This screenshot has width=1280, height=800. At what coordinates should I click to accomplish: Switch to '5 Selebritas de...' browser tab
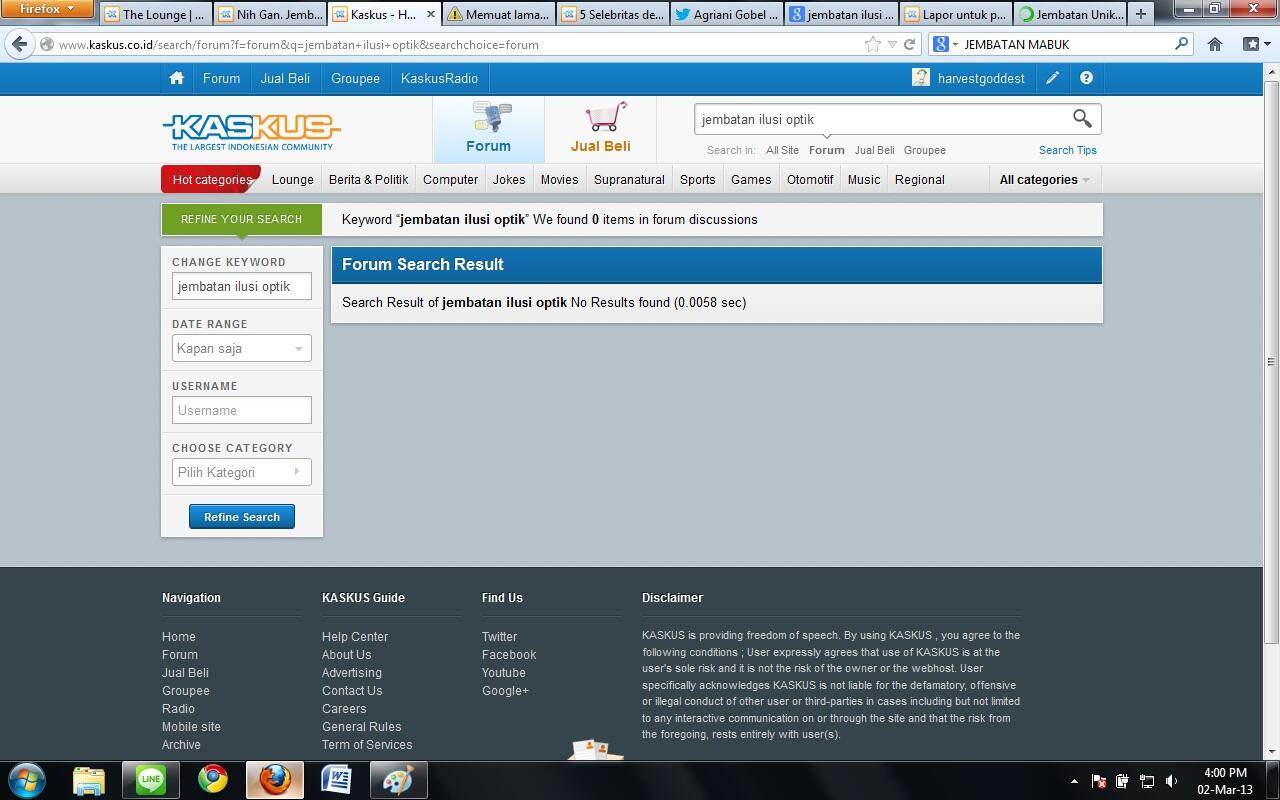612,14
